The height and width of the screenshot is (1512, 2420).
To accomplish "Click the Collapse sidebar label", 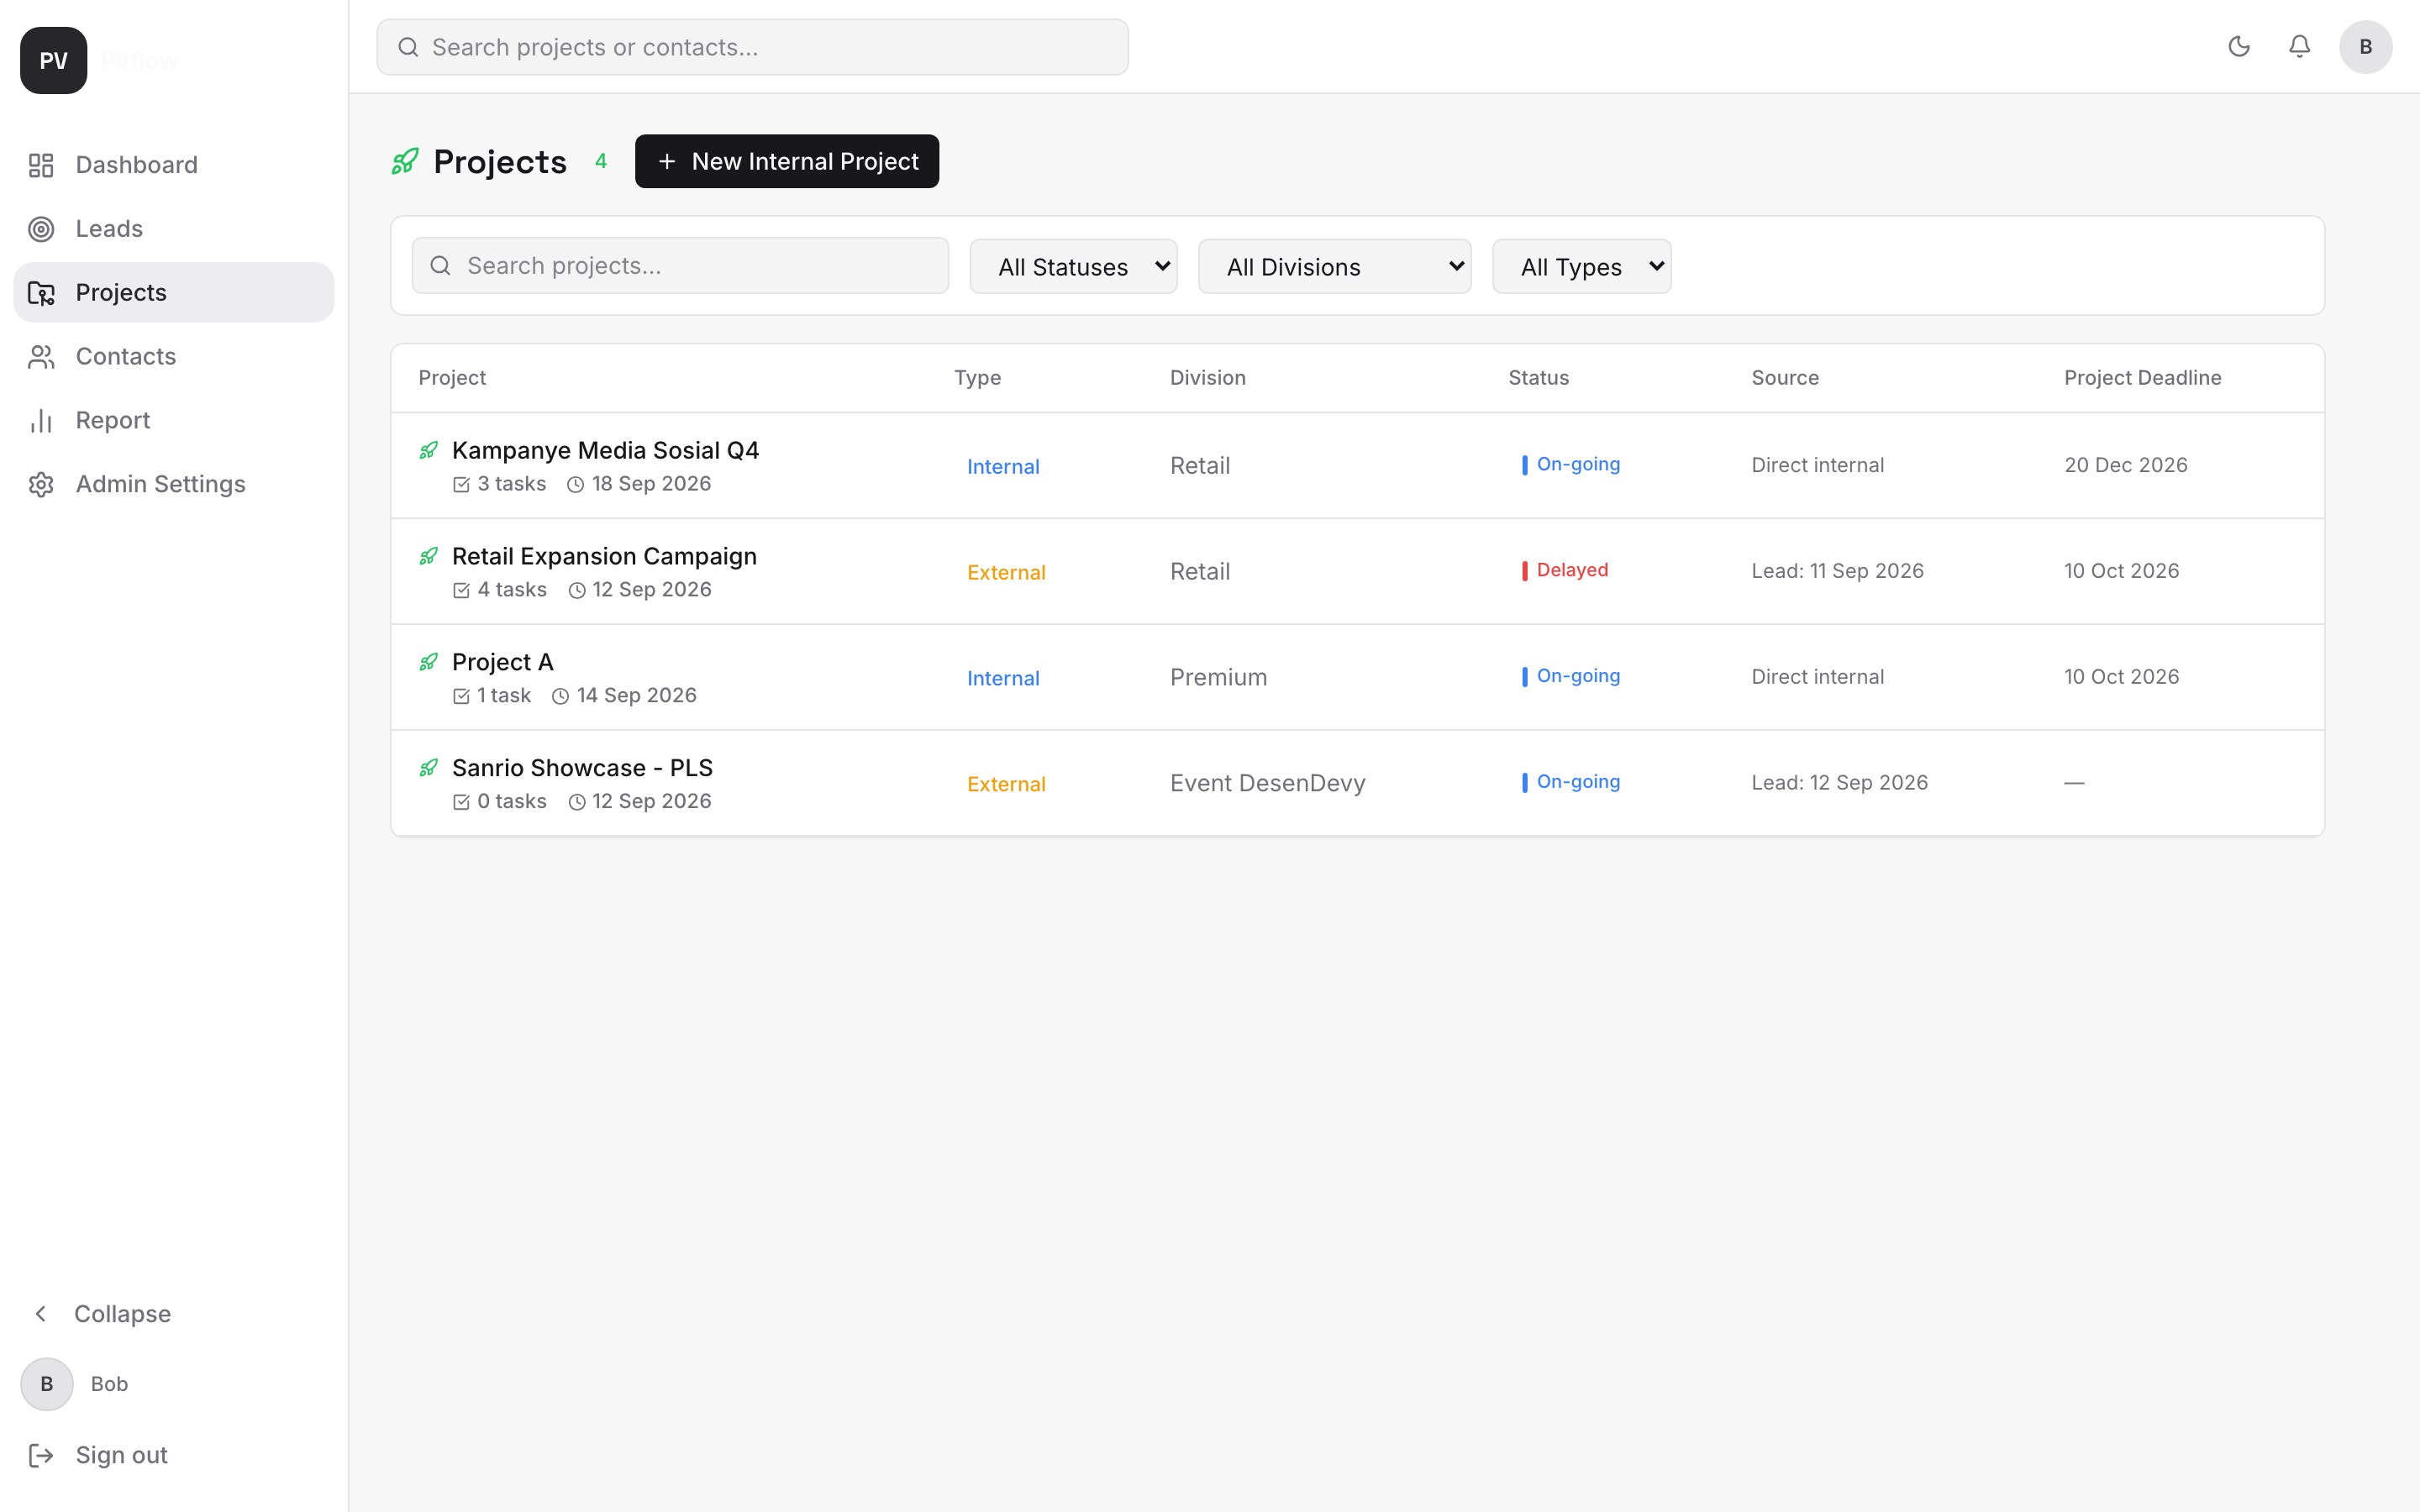I will 122,1314.
